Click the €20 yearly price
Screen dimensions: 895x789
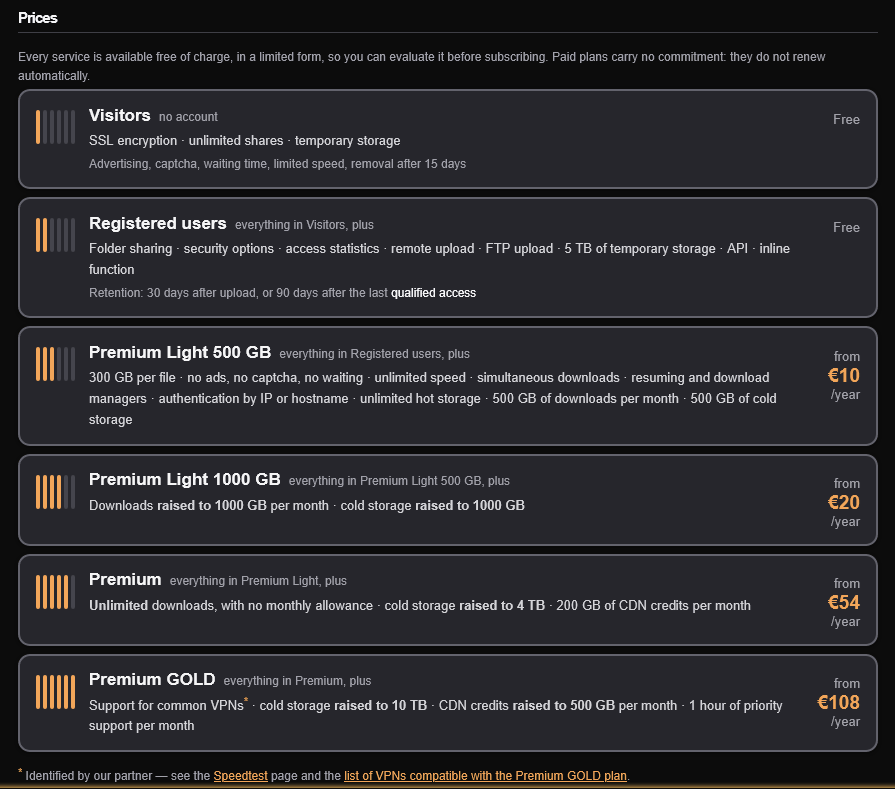[x=844, y=502]
